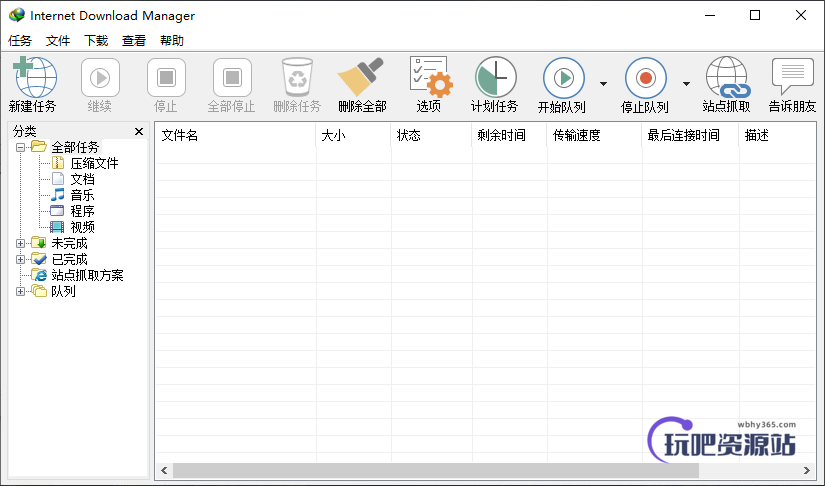This screenshot has height=486, width=825.
Task: Select the 音乐 category
Action: pyautogui.click(x=82, y=196)
